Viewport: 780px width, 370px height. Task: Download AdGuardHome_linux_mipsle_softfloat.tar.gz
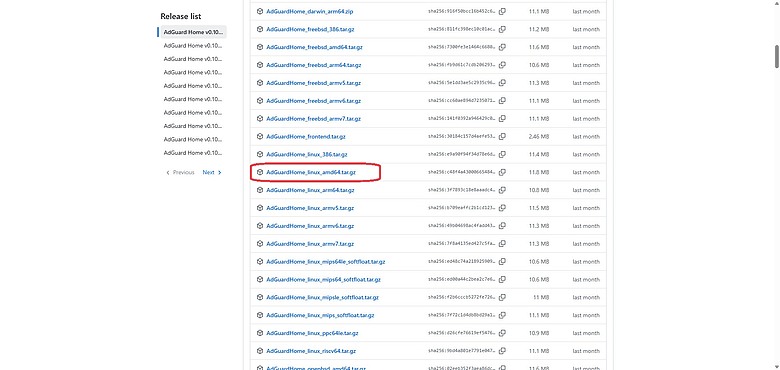tap(322, 297)
